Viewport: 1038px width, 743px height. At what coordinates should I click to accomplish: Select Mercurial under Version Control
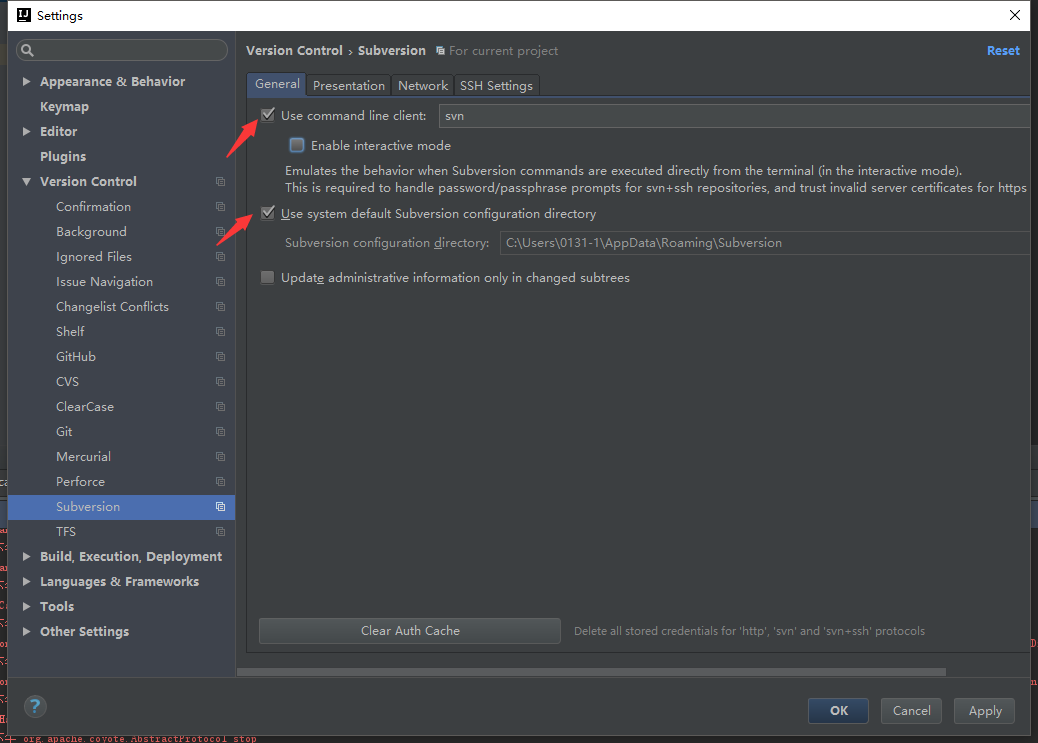click(83, 457)
